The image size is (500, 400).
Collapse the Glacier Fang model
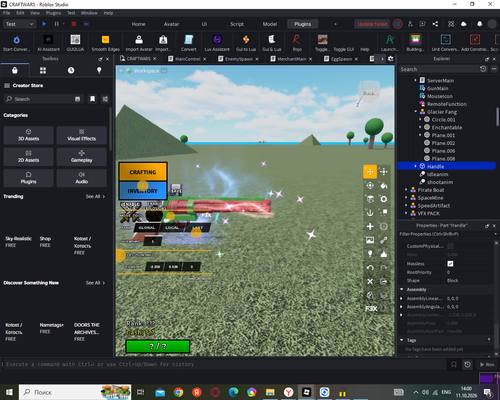pos(416,112)
